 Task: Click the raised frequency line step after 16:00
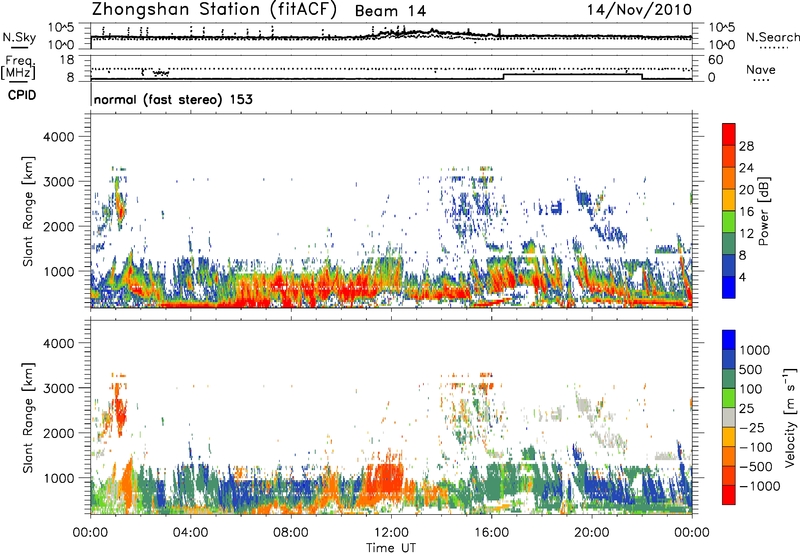[572, 74]
